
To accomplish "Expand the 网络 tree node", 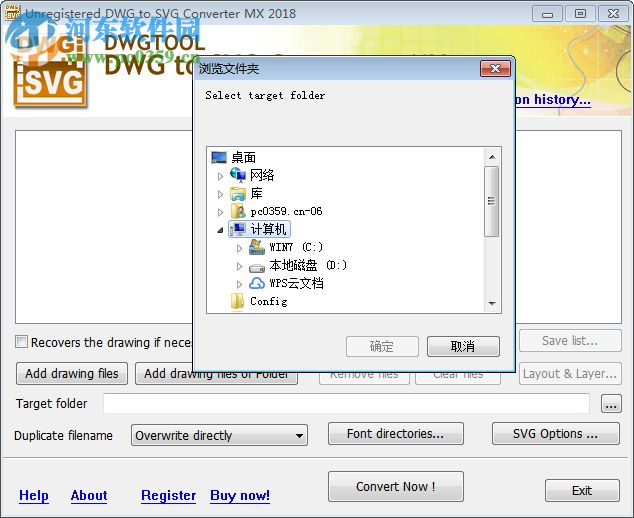I will (x=220, y=176).
